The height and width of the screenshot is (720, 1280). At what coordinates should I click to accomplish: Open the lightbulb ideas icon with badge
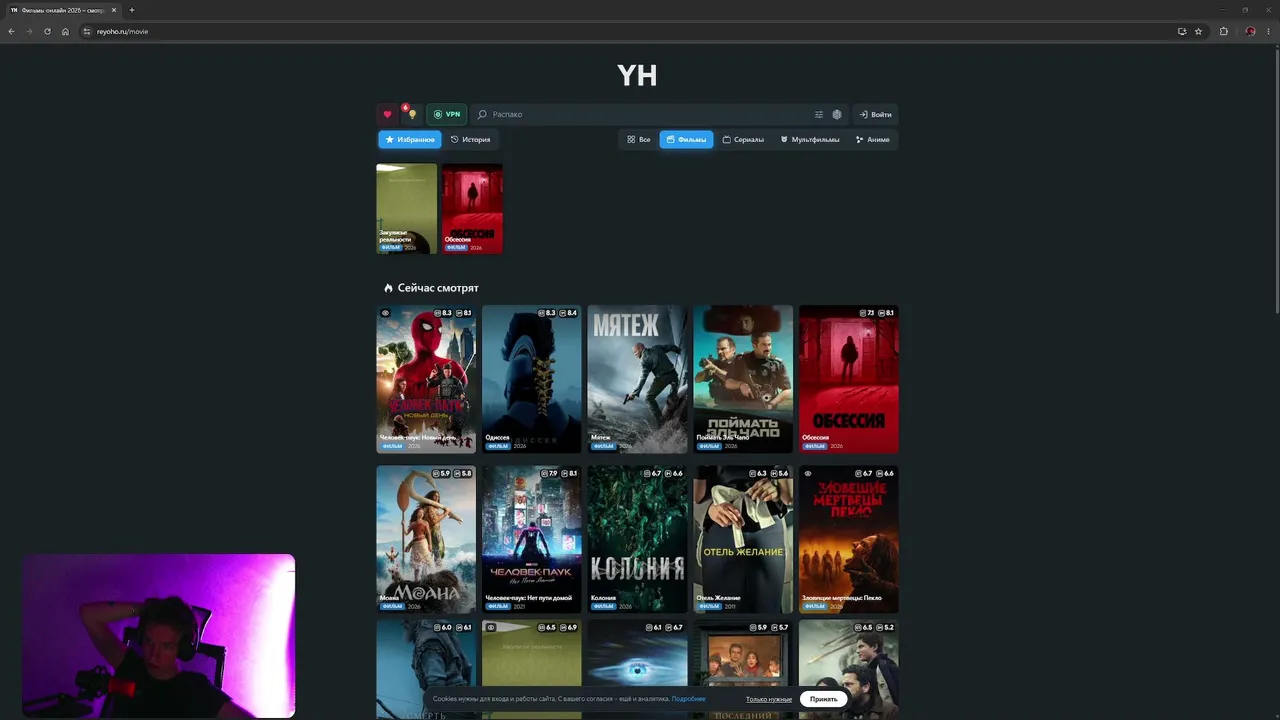coord(411,115)
